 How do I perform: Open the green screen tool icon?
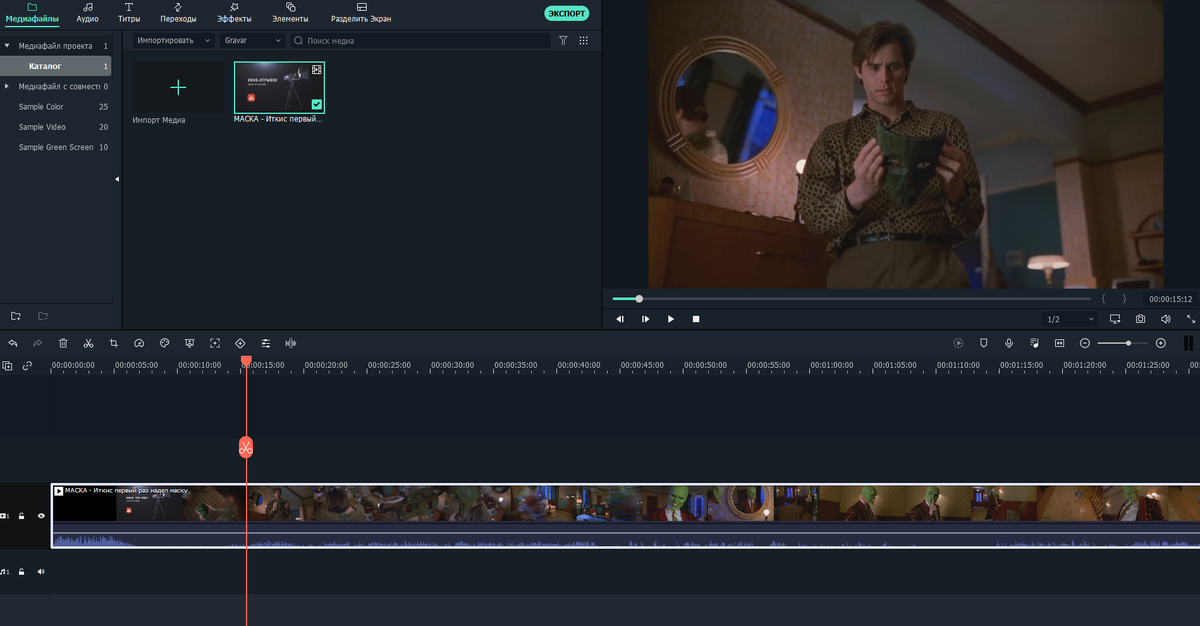coord(190,343)
